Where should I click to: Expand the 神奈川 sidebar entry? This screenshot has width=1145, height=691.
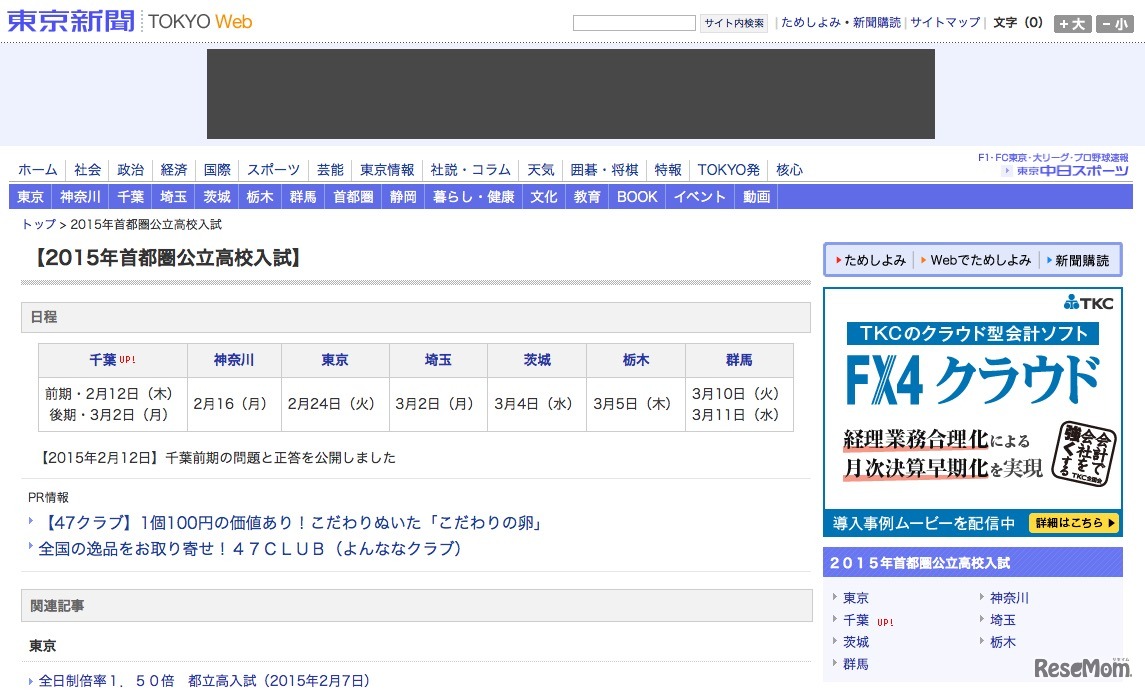pos(1009,597)
